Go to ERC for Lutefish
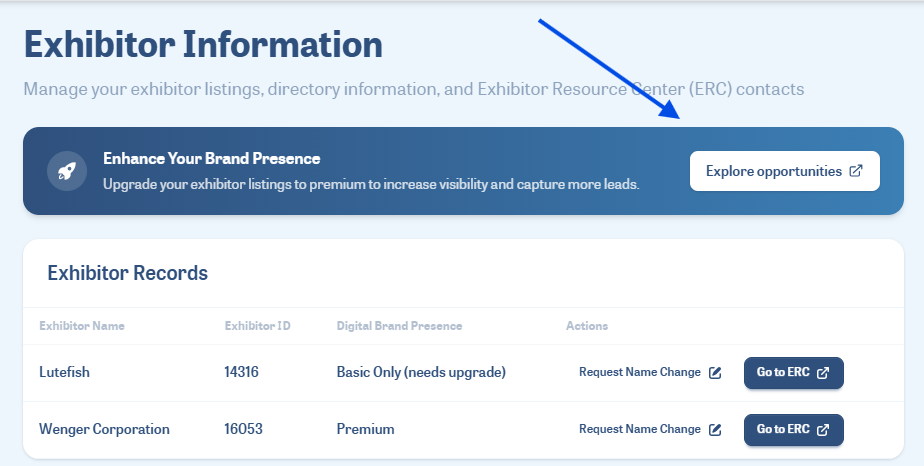The image size is (924, 466). 794,372
